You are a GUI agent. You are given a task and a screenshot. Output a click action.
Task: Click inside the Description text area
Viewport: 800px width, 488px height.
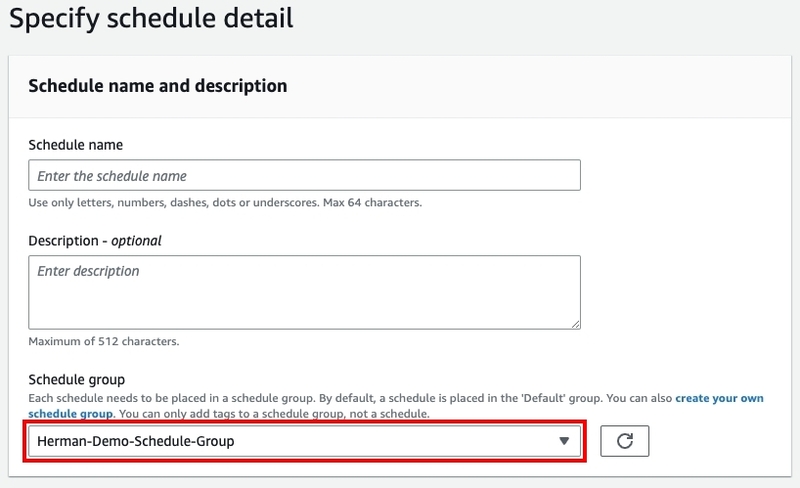pos(305,292)
